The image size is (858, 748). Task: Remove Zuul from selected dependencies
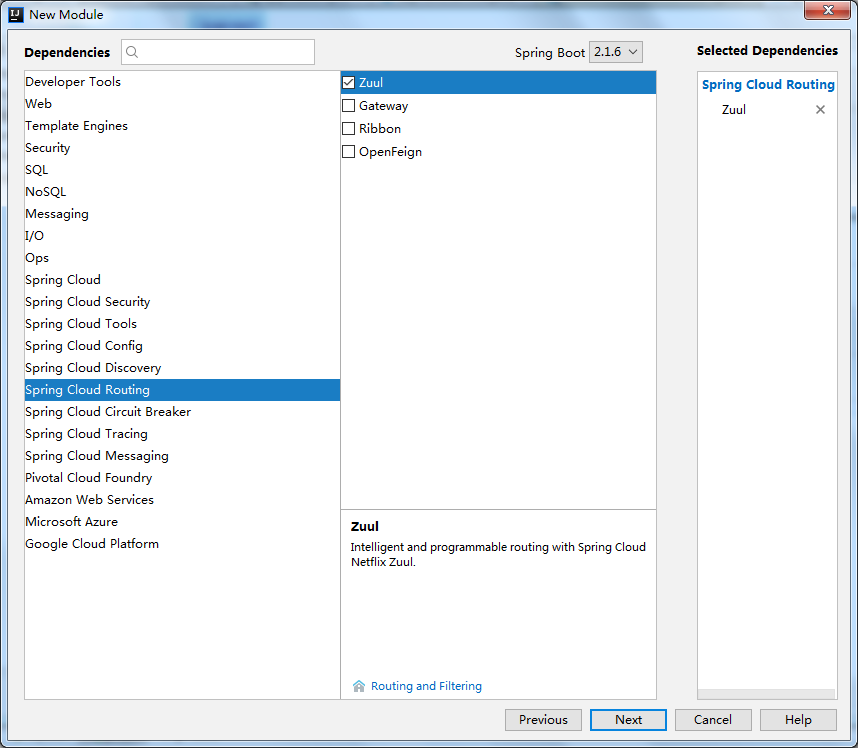pyautogui.click(x=820, y=110)
